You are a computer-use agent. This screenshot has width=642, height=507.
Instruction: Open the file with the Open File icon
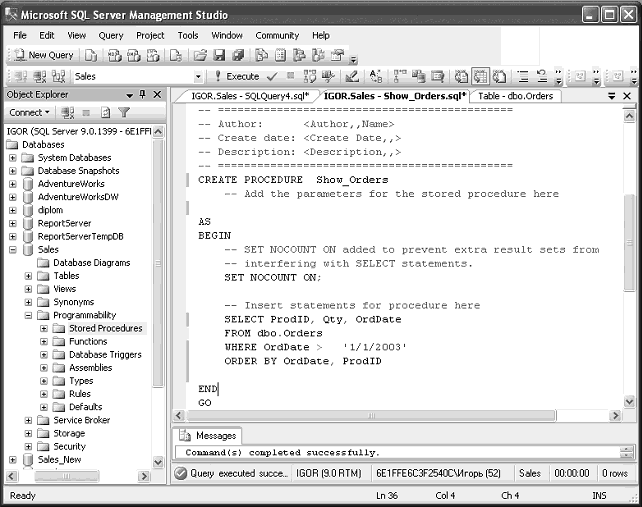coord(200,55)
